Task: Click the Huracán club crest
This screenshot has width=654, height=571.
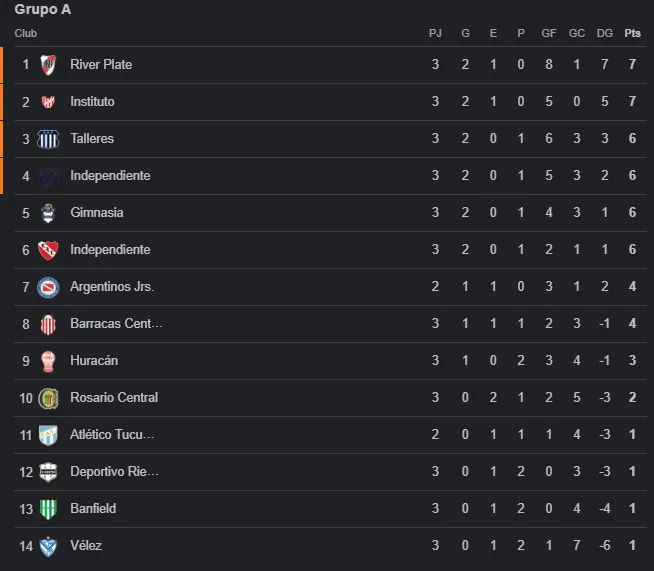Action: point(48,361)
